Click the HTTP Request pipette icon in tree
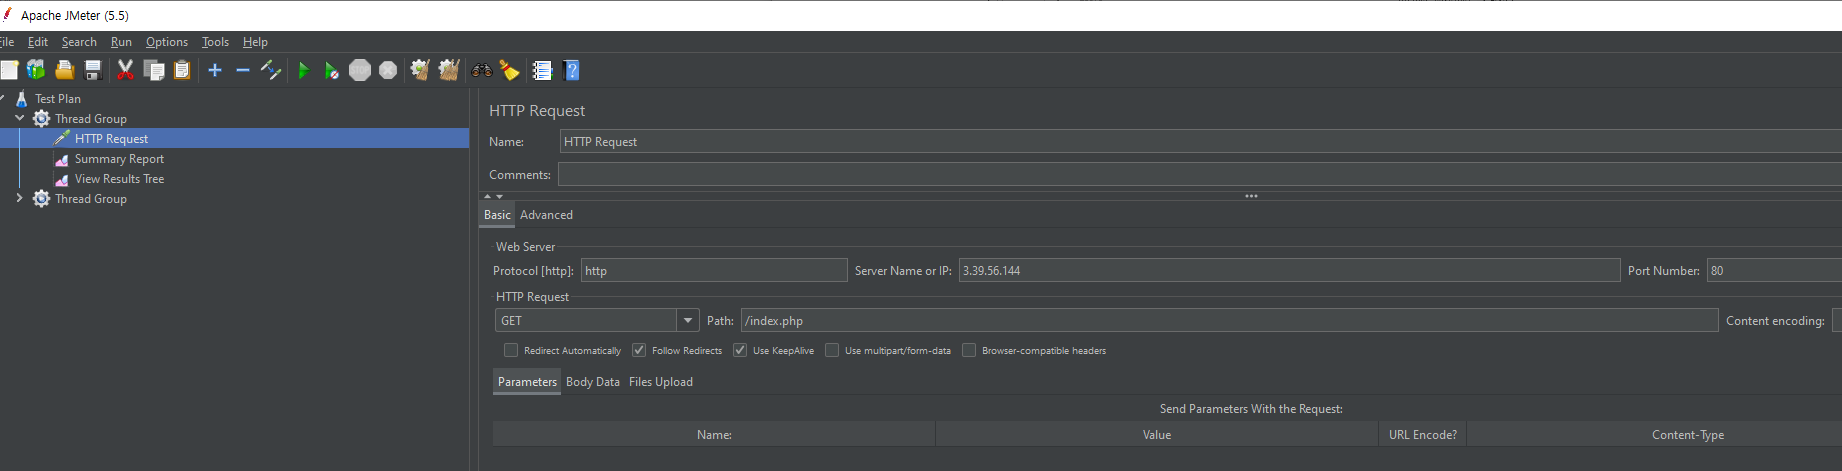 [62, 139]
